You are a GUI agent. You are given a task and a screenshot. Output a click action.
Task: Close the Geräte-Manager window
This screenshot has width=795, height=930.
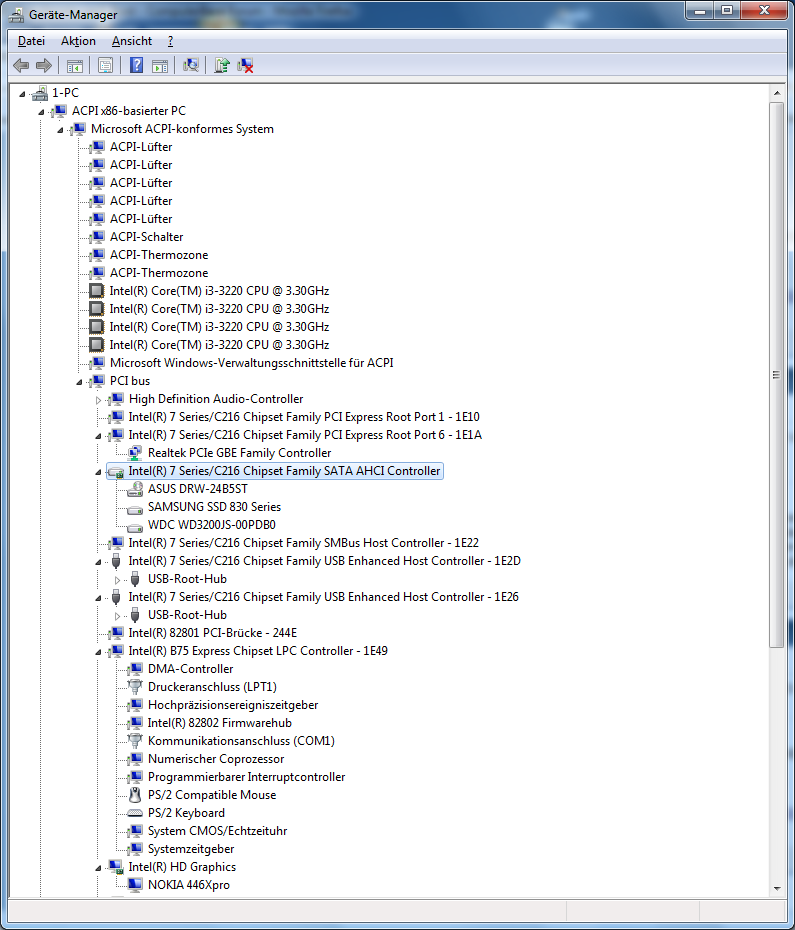tap(764, 11)
